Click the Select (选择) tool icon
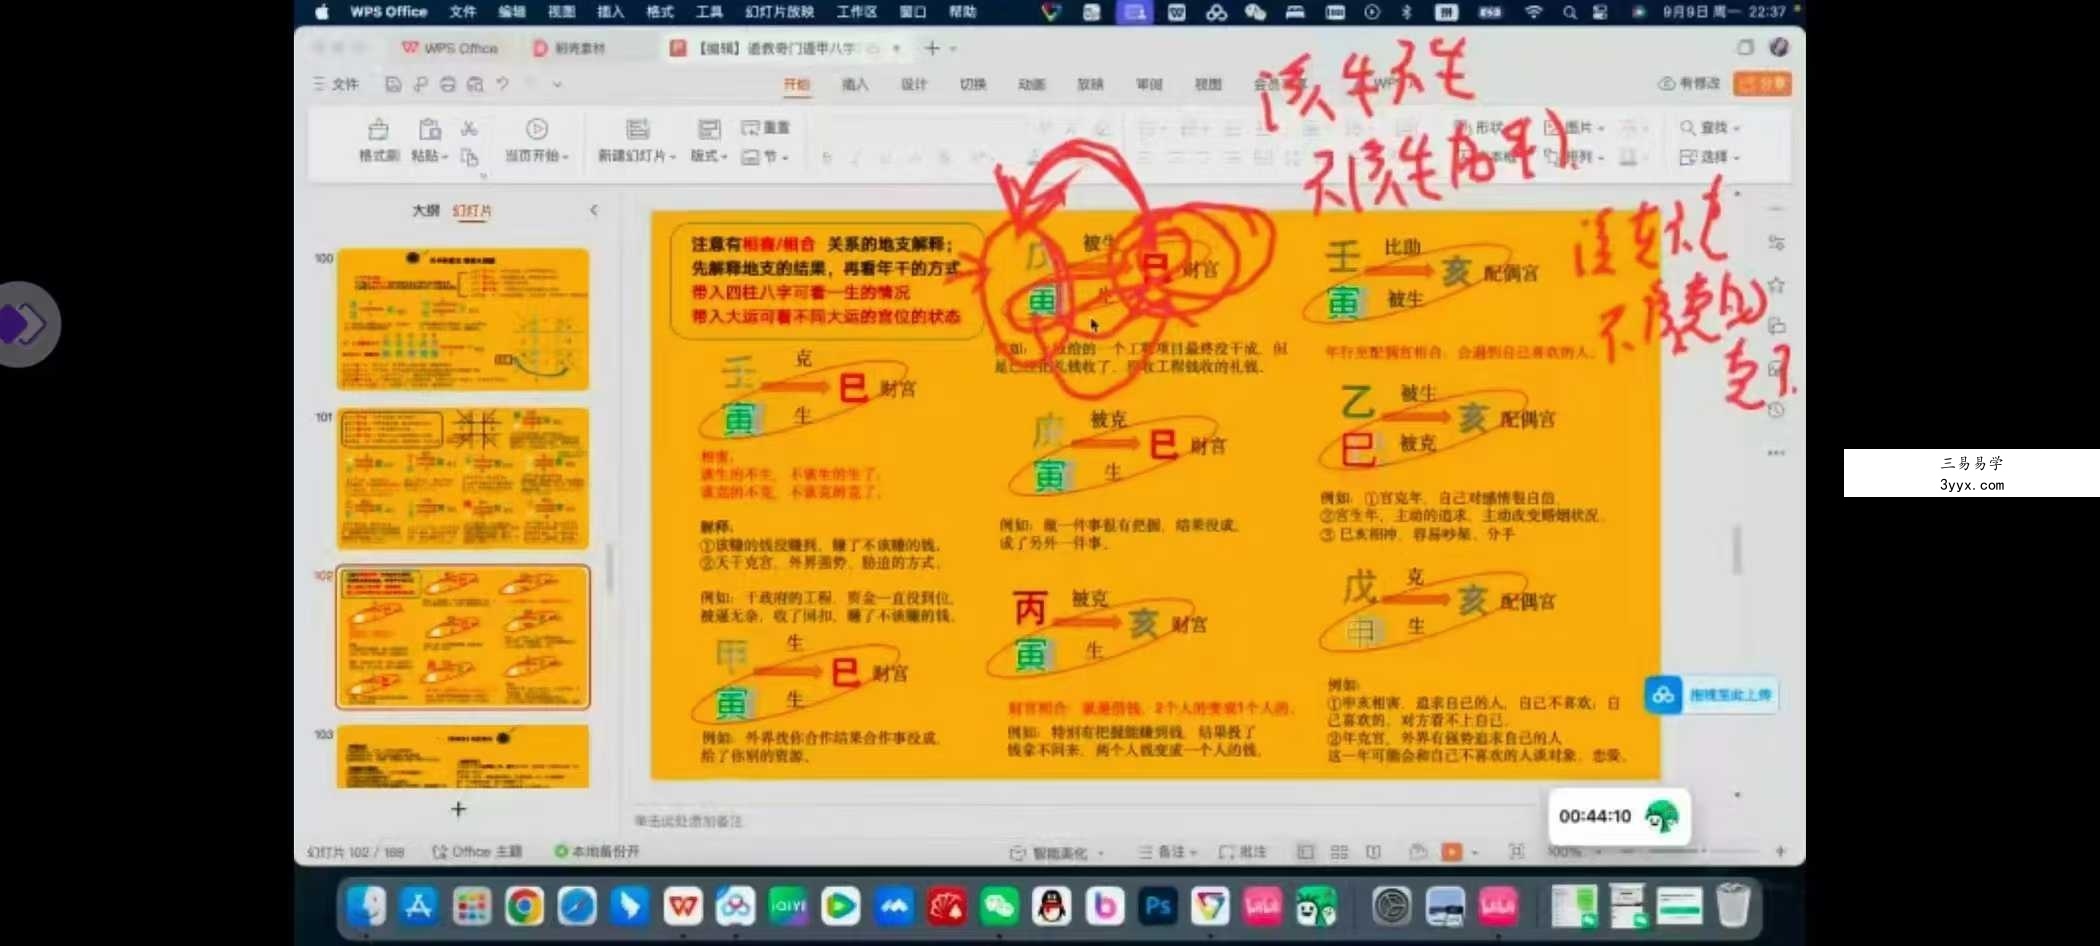Screen dimensions: 2100x946 coord(1688,157)
